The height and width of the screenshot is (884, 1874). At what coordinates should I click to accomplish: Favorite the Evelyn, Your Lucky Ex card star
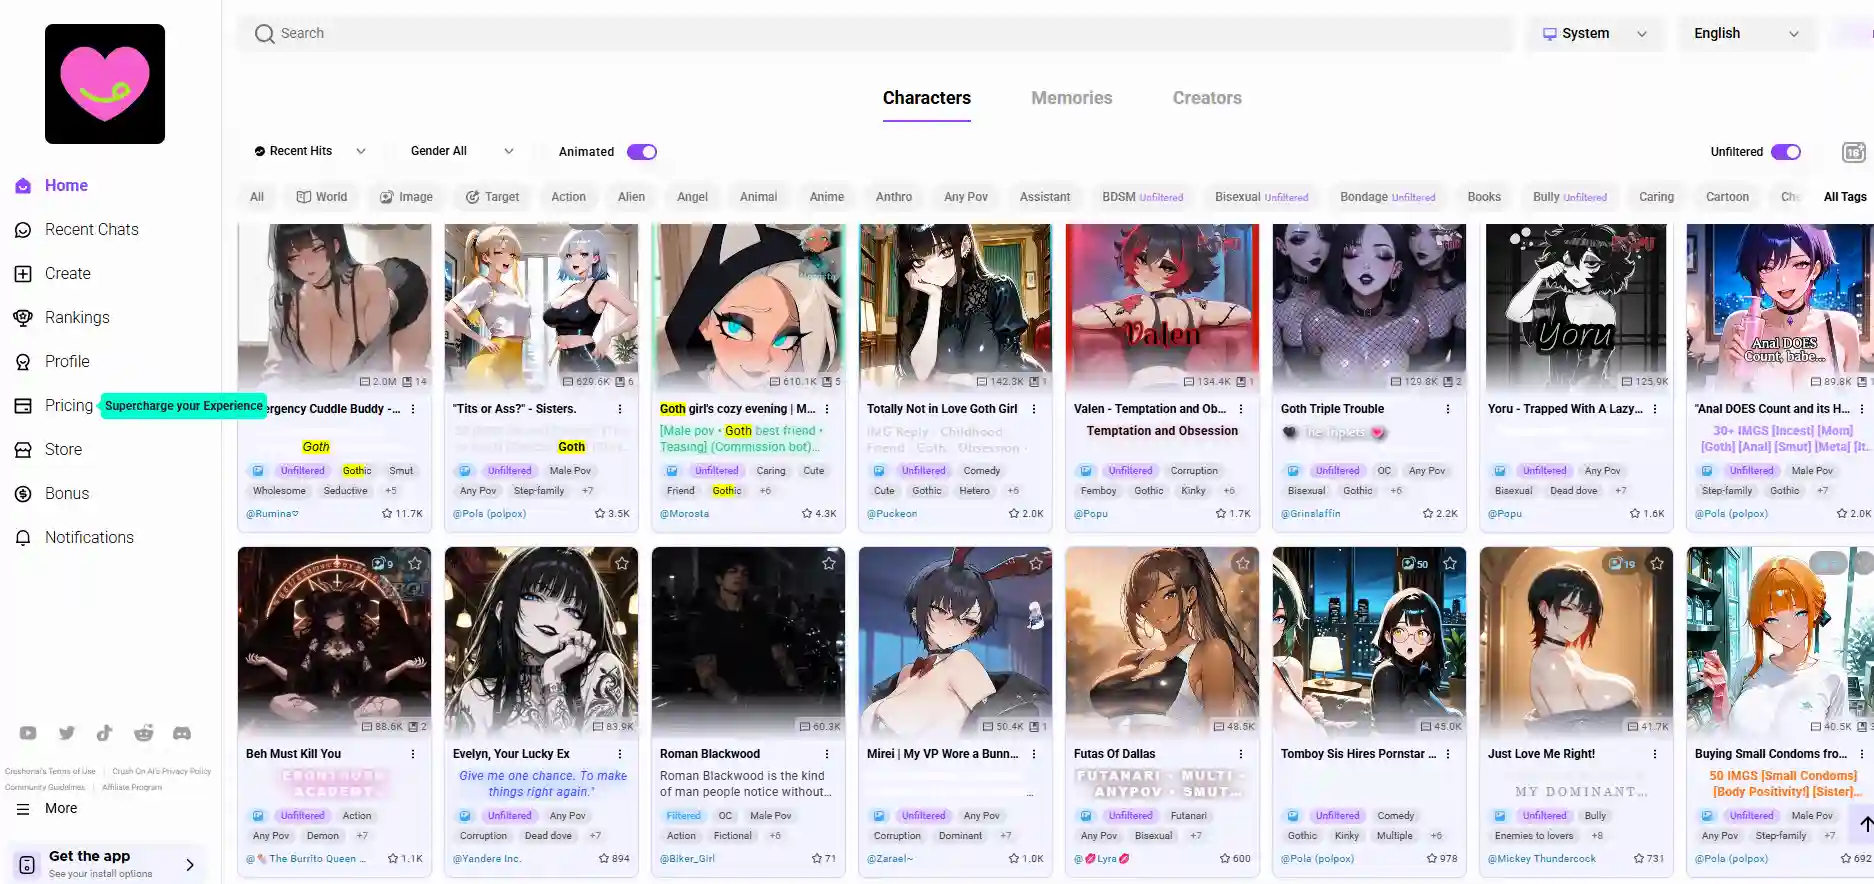[622, 564]
